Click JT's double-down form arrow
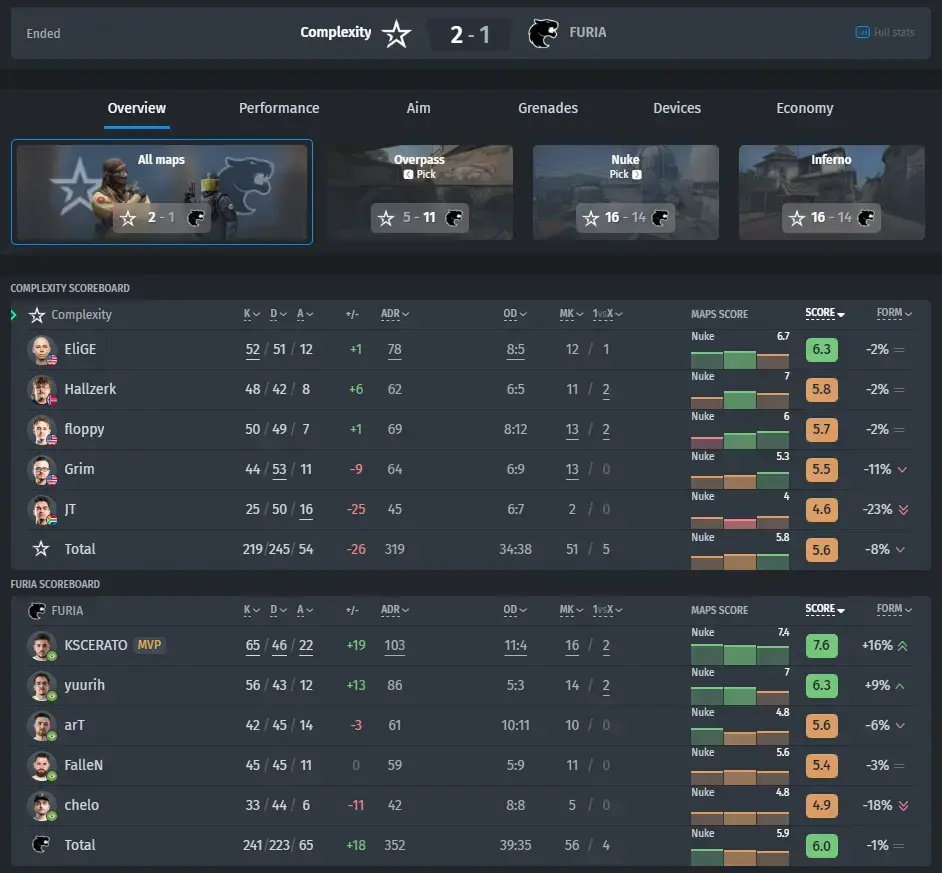 click(904, 510)
